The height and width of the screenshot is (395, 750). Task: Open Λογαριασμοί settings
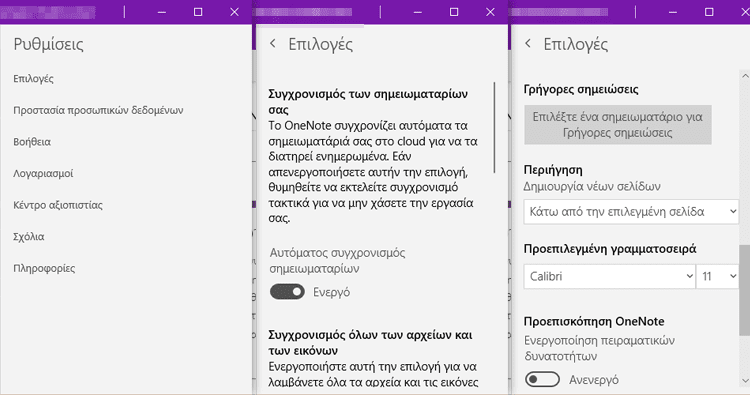point(43,173)
